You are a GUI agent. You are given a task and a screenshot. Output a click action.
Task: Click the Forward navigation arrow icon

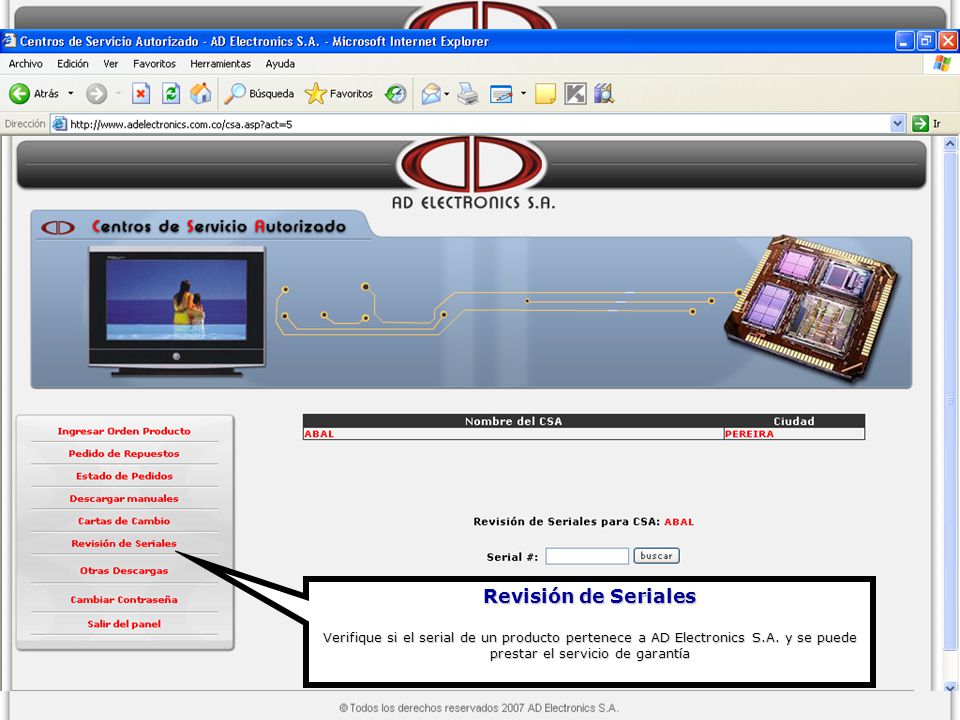(x=96, y=94)
